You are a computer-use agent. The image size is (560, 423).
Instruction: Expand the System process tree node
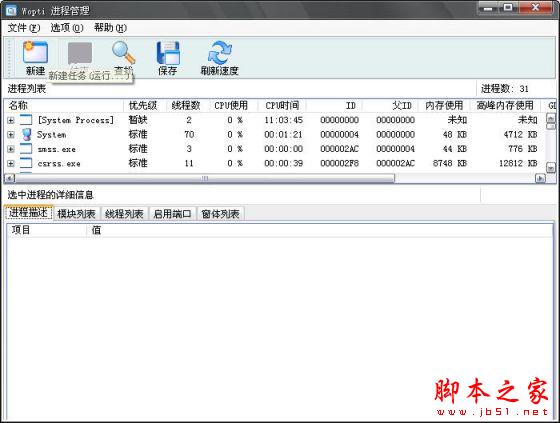click(11, 135)
